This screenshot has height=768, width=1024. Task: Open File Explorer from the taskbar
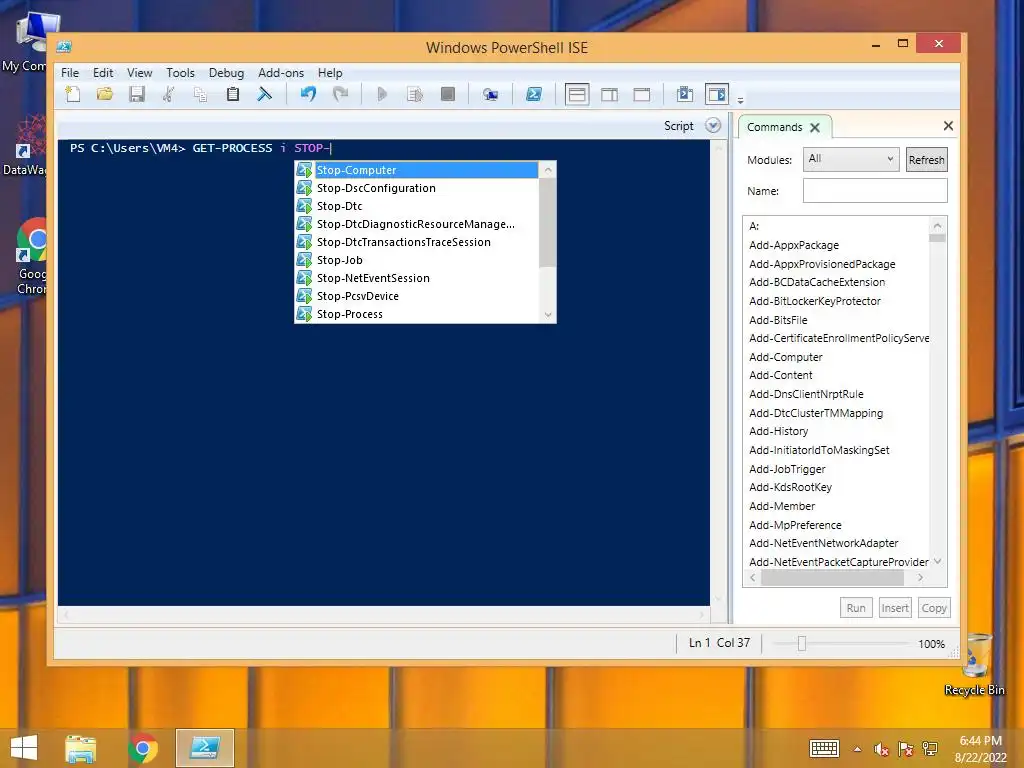point(81,748)
